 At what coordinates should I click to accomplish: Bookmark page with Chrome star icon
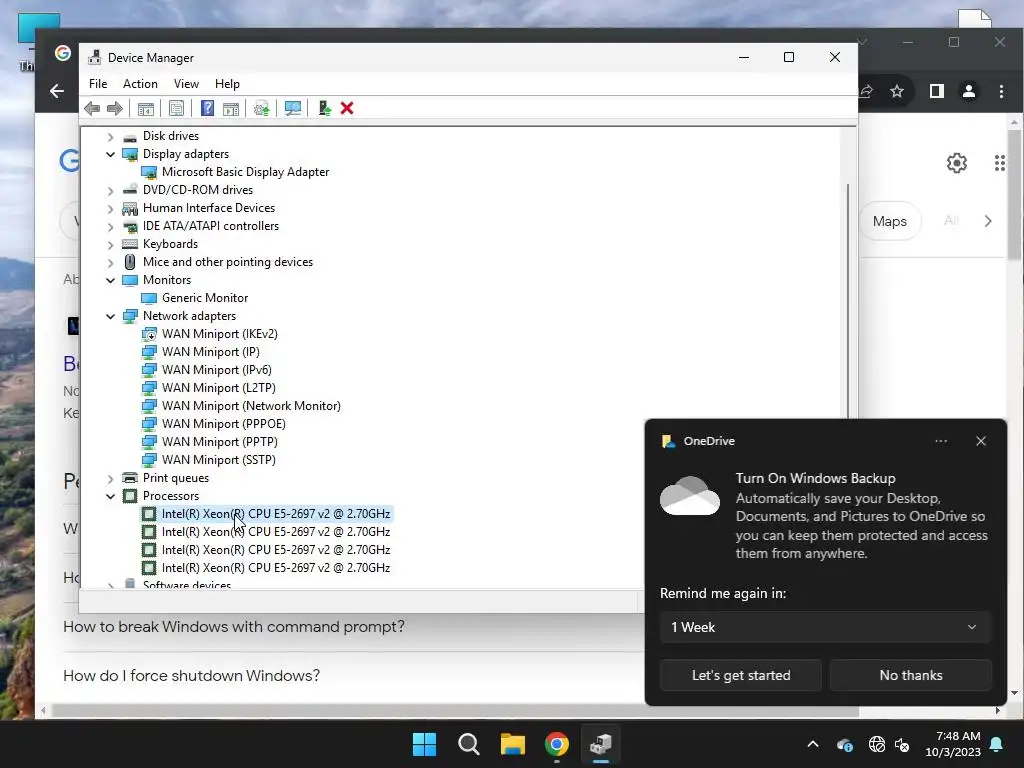(897, 91)
